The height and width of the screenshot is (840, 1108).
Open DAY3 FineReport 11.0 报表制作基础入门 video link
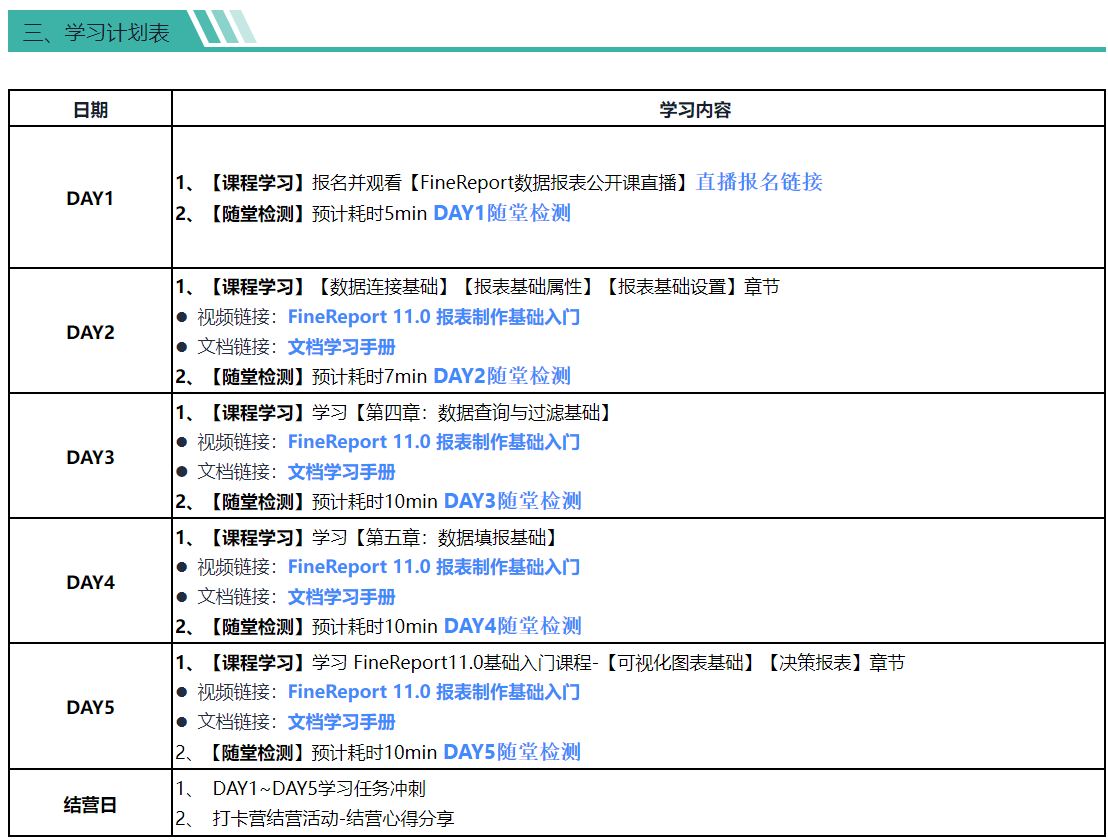pyautogui.click(x=434, y=442)
